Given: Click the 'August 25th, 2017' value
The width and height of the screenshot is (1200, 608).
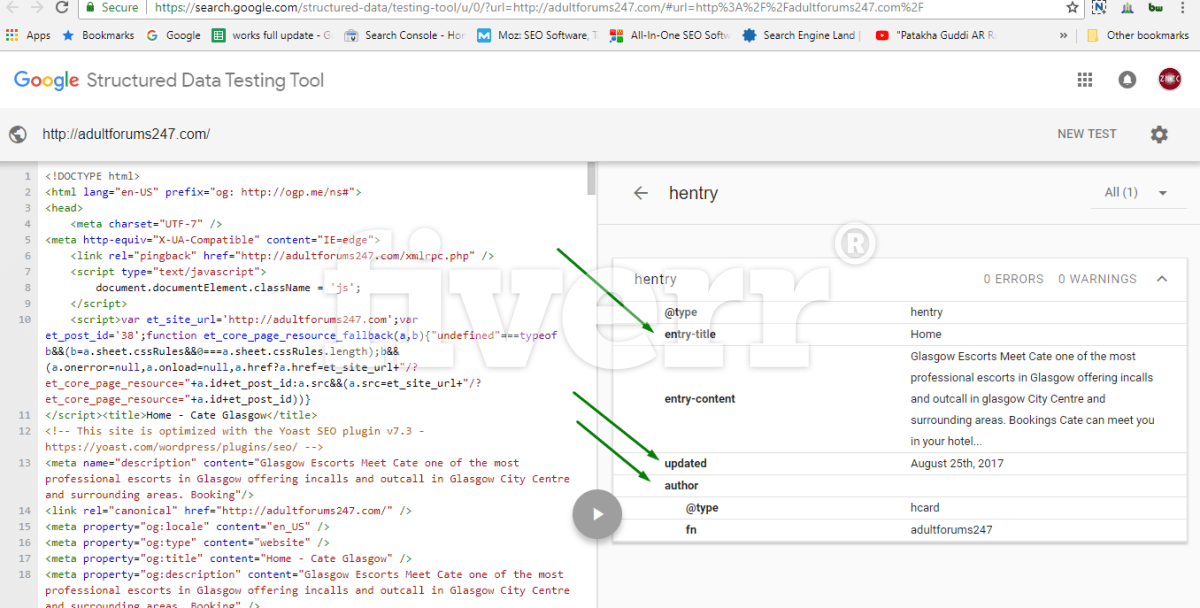Looking at the screenshot, I should pyautogui.click(x=957, y=463).
